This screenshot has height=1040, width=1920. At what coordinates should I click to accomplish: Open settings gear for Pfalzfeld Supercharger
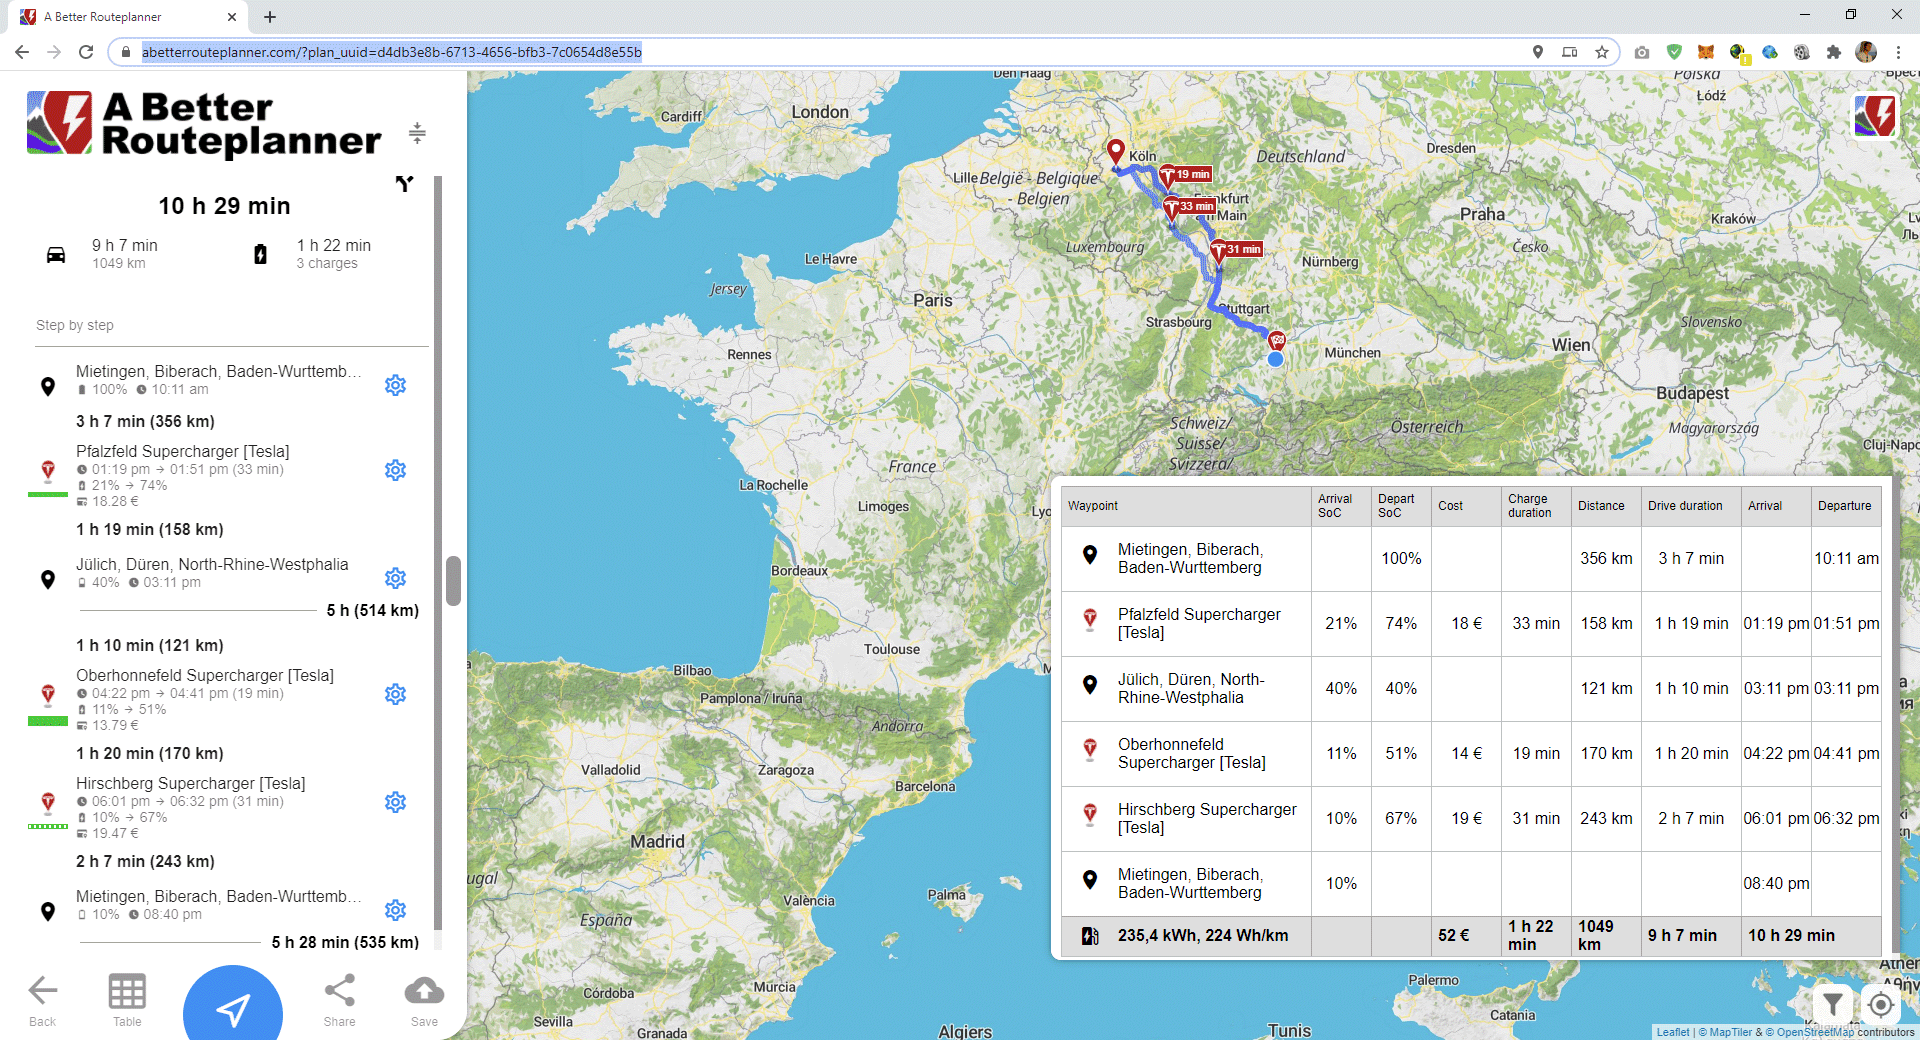396,470
